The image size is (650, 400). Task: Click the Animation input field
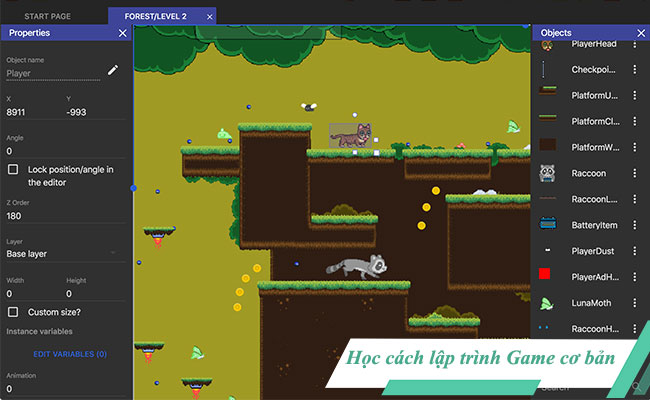point(65,389)
